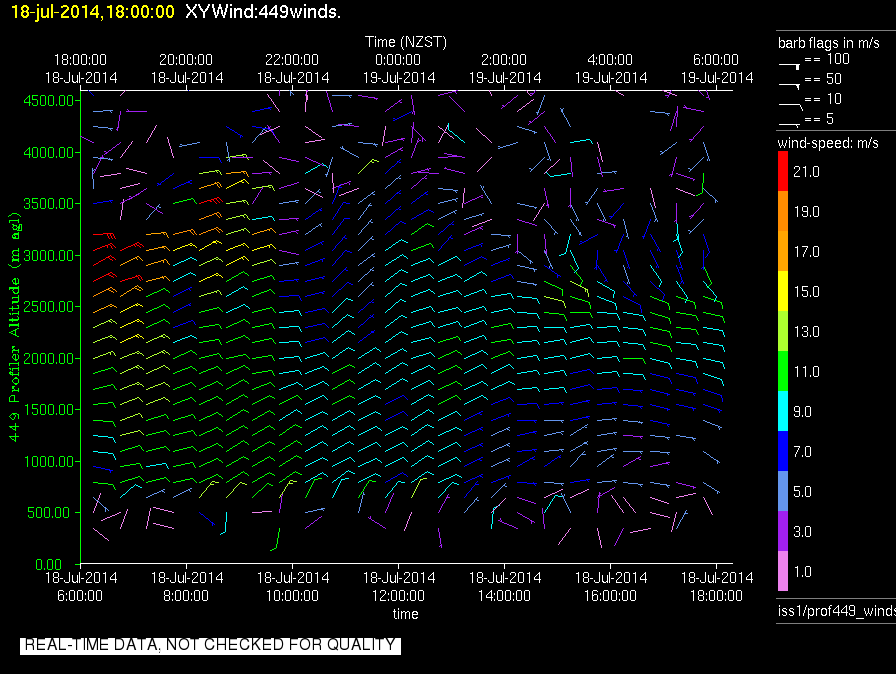Click the top axis '20:00:00' tick label
The width and height of the screenshot is (896, 674).
186,60
